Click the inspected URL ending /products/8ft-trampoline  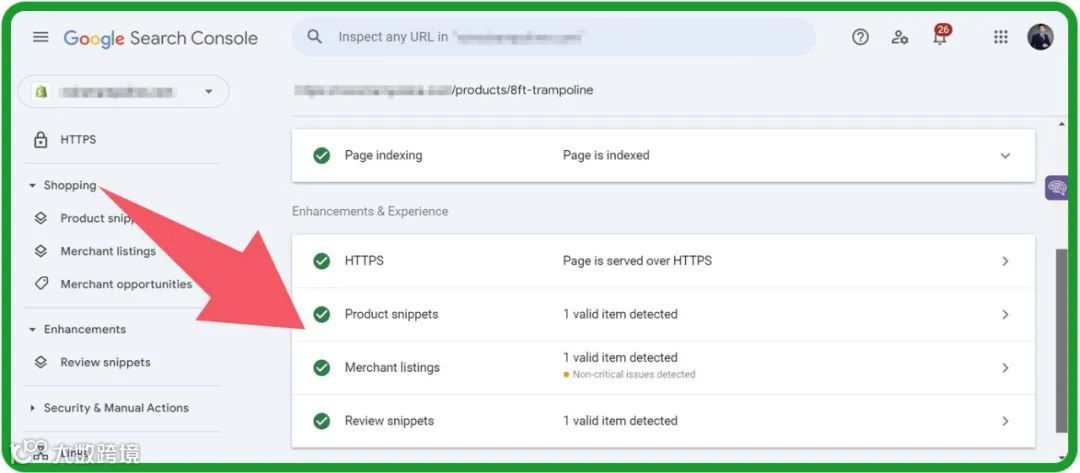pos(444,90)
